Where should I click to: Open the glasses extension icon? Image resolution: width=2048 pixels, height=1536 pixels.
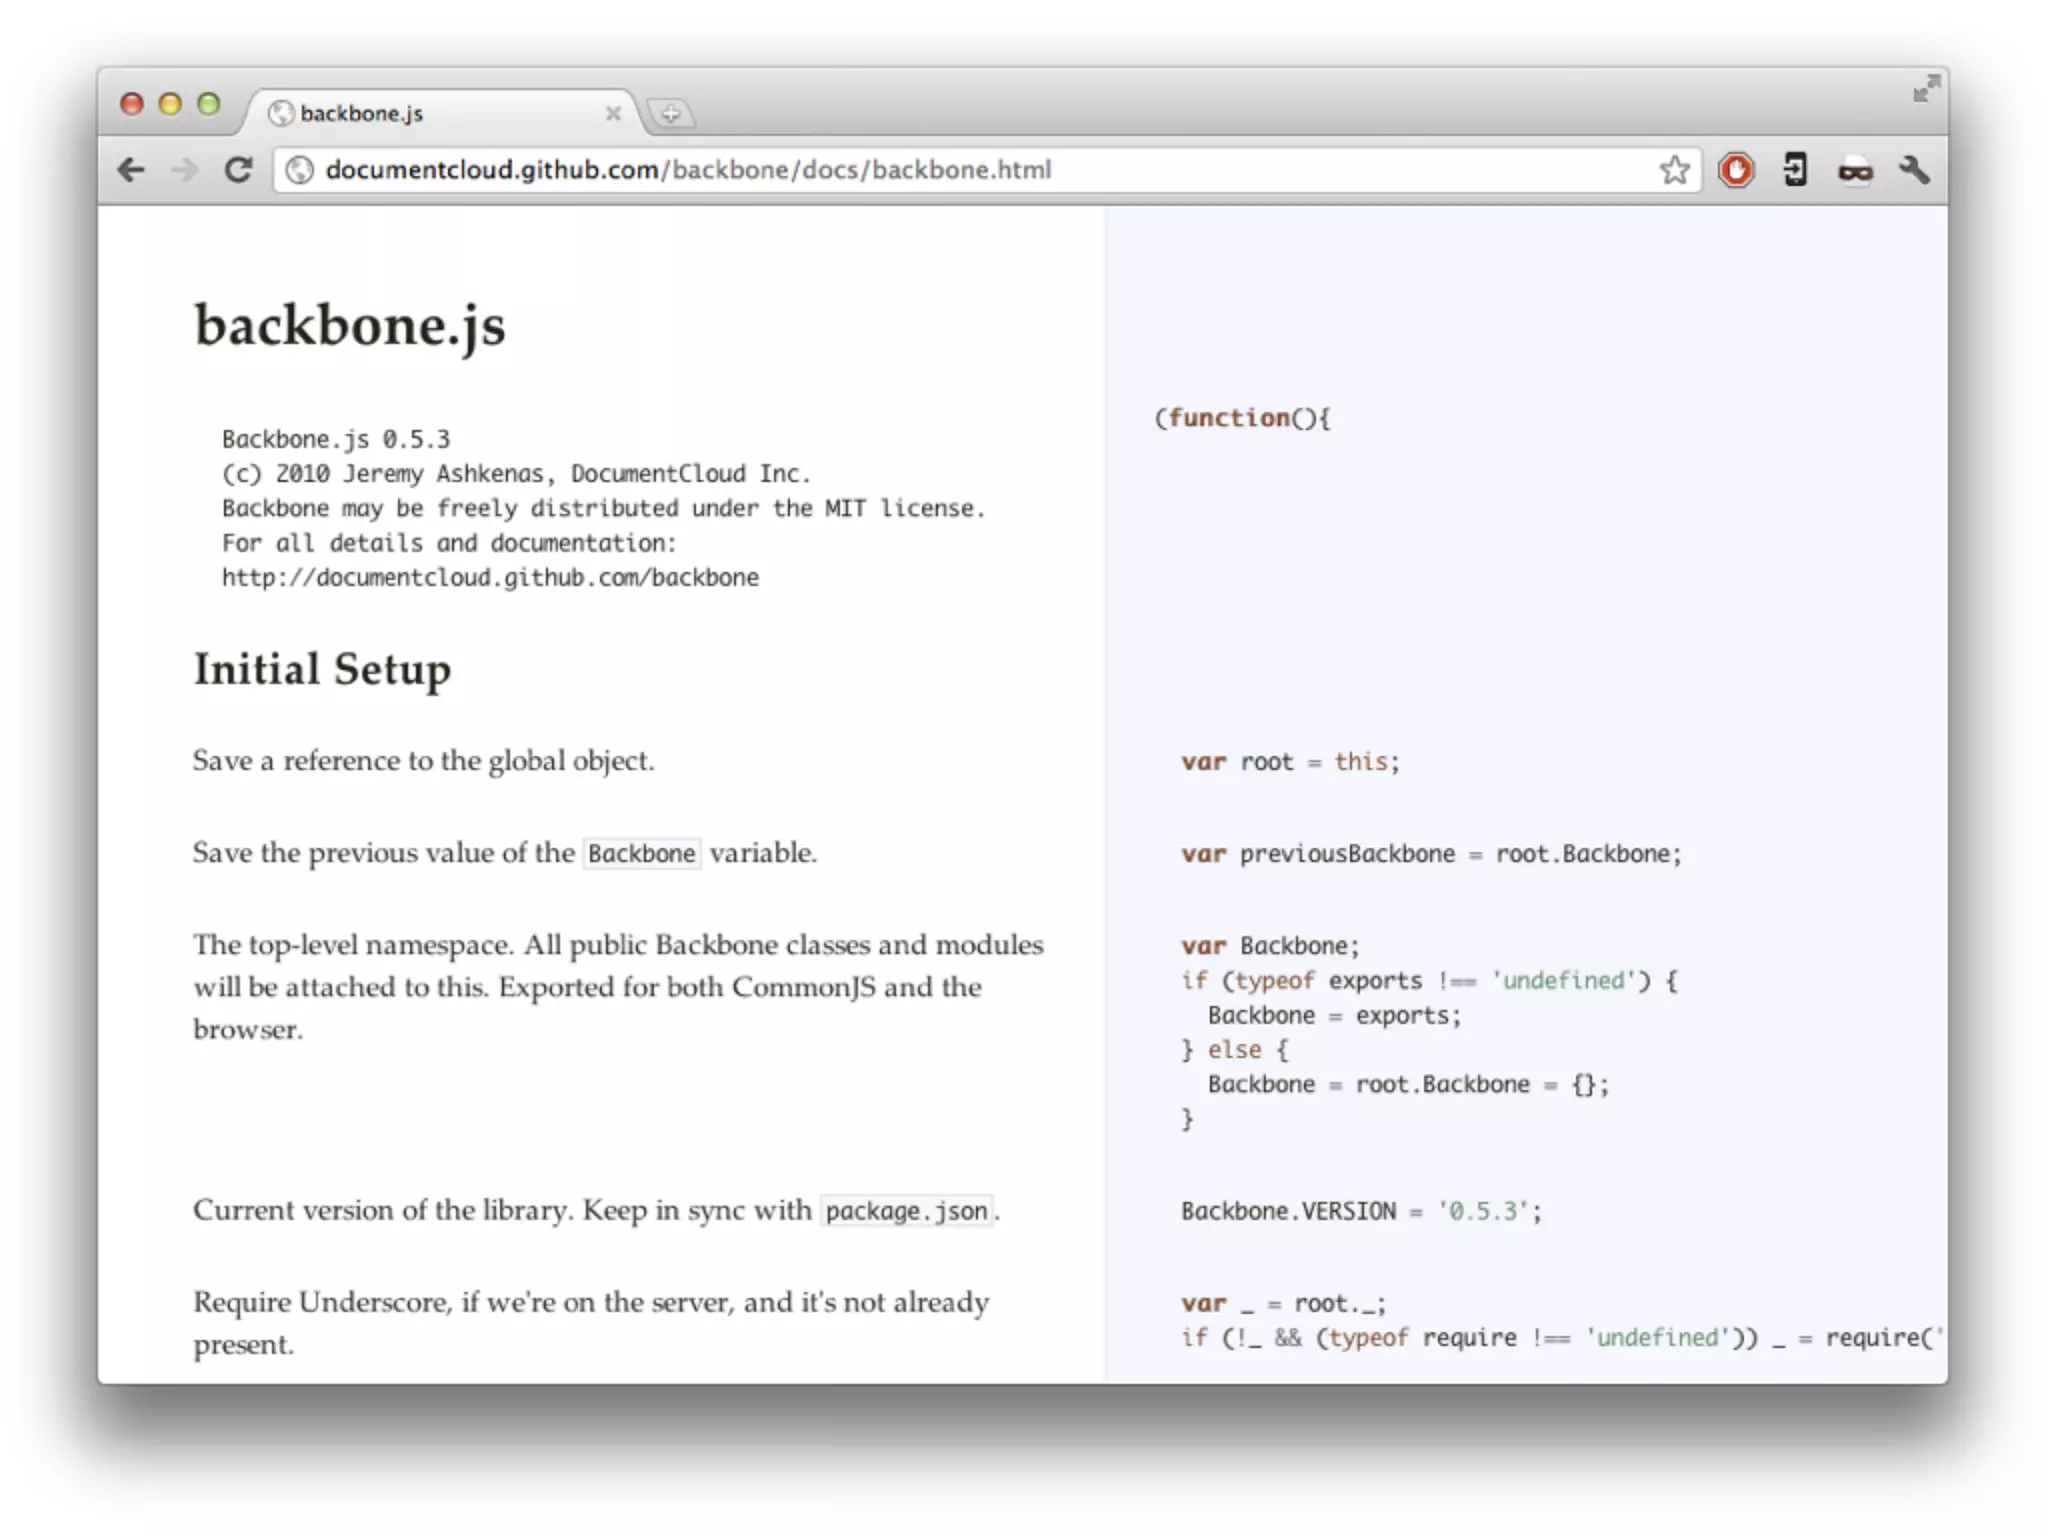pos(1855,172)
